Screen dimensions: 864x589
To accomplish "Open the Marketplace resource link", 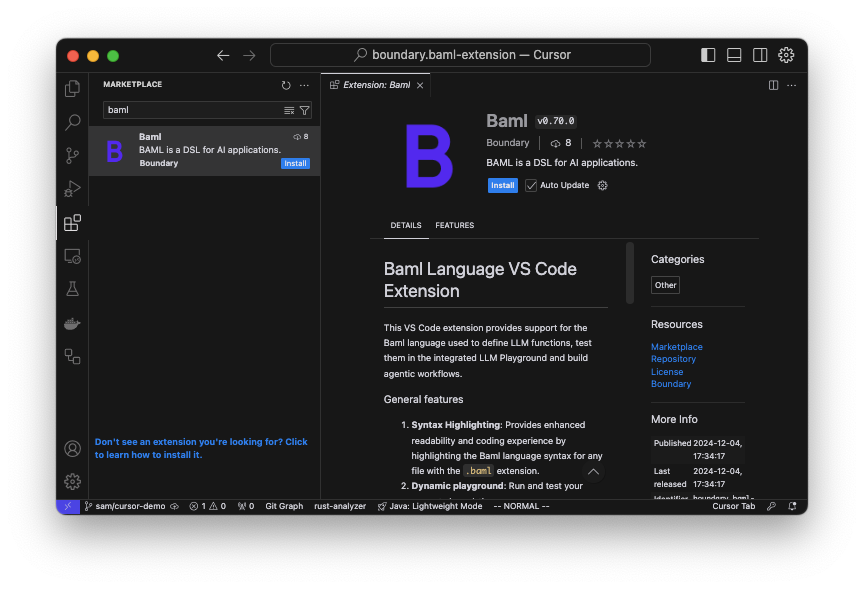I will (x=677, y=347).
